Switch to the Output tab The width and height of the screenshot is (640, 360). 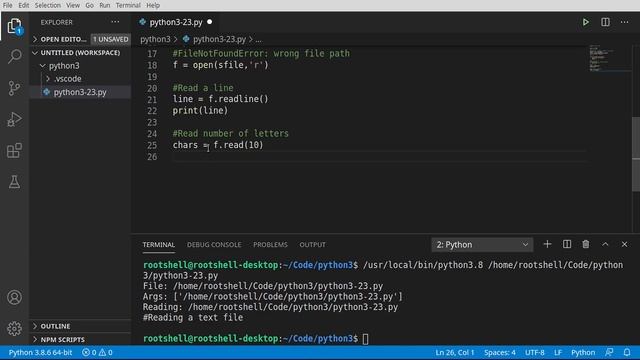pos(312,244)
